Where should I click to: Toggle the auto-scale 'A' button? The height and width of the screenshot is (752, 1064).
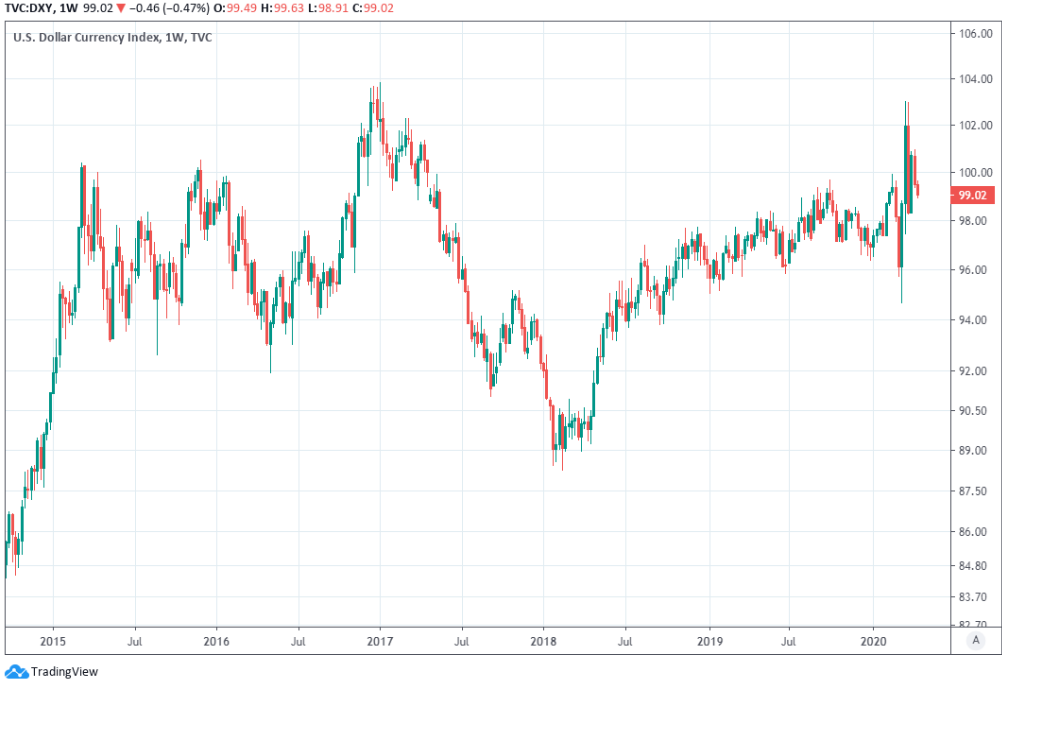pos(976,641)
